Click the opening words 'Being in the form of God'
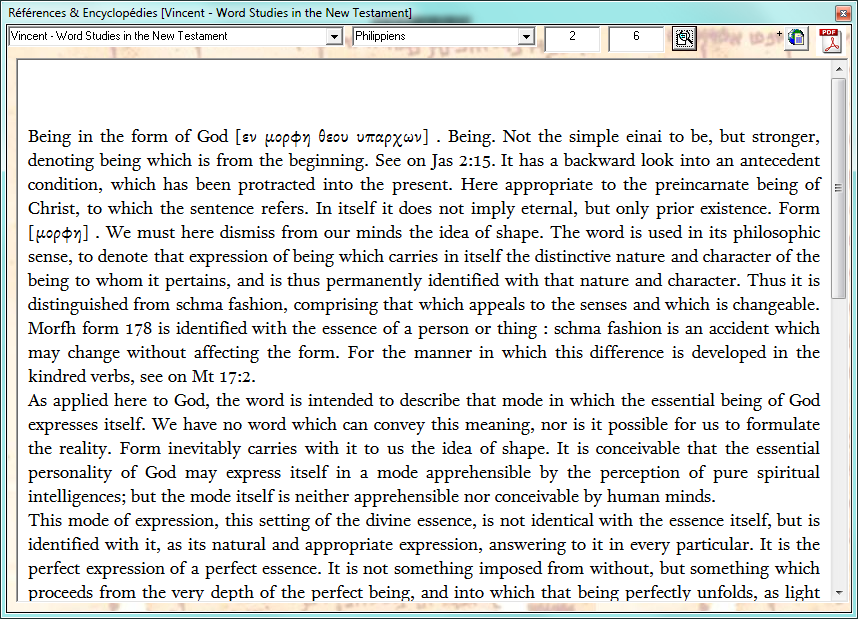 tap(127, 137)
